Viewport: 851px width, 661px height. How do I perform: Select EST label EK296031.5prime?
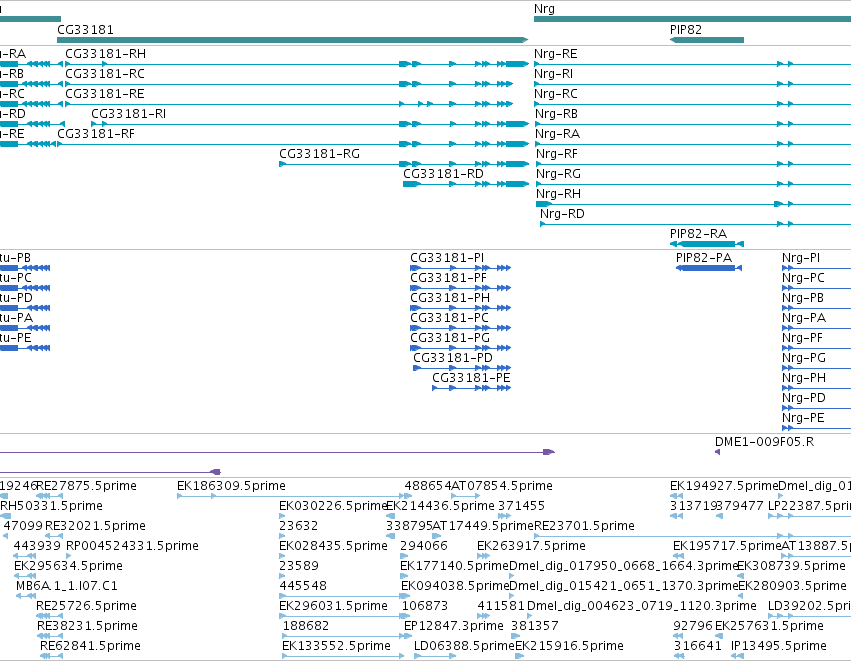333,606
